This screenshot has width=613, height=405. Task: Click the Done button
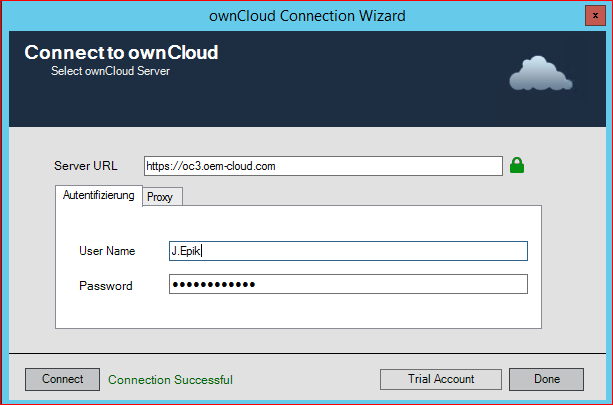547,379
